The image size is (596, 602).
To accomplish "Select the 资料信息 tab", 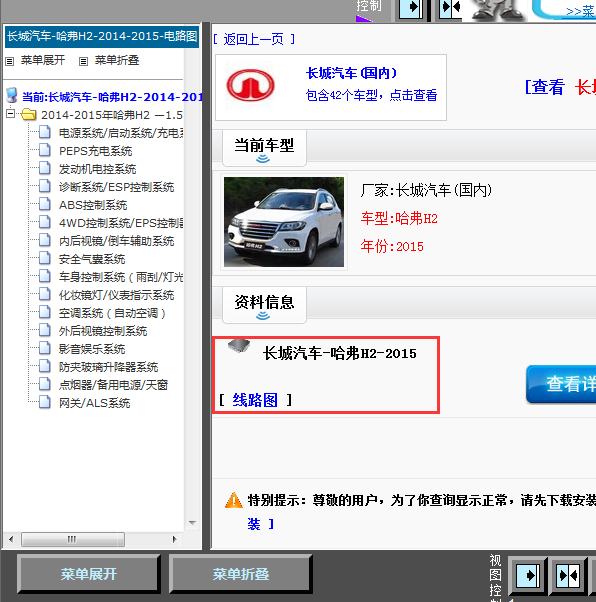I will pyautogui.click(x=264, y=305).
